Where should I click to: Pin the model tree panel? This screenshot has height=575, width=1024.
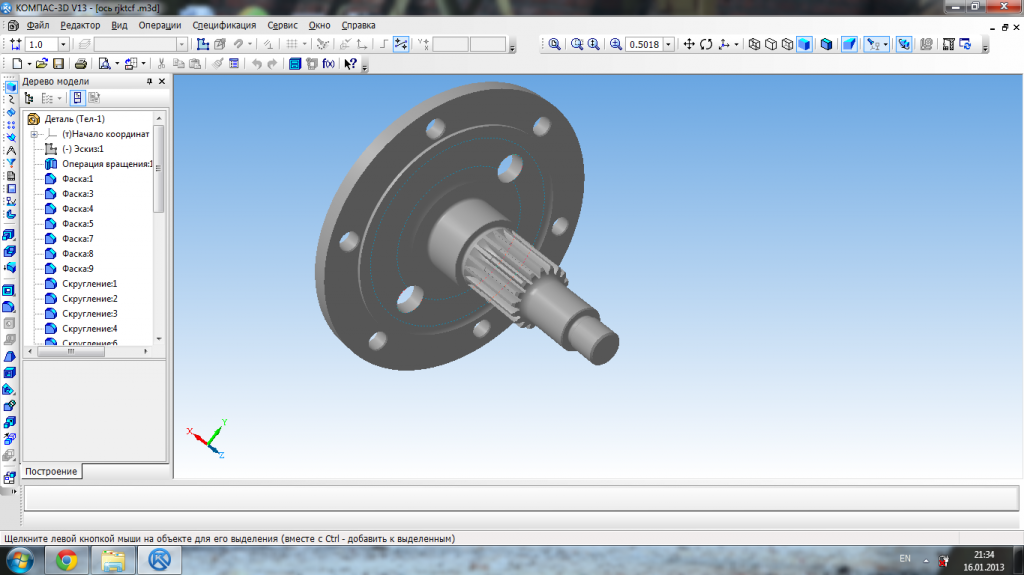150,81
